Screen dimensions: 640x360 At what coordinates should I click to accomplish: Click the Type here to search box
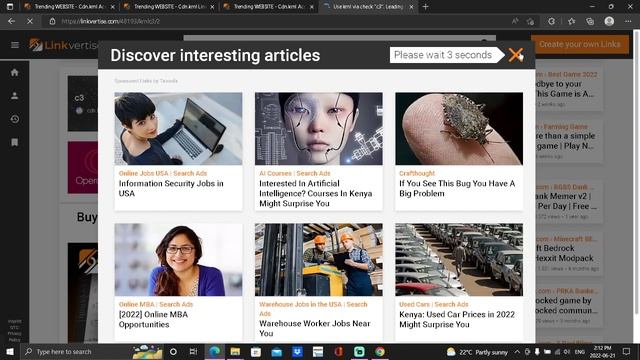point(92,351)
